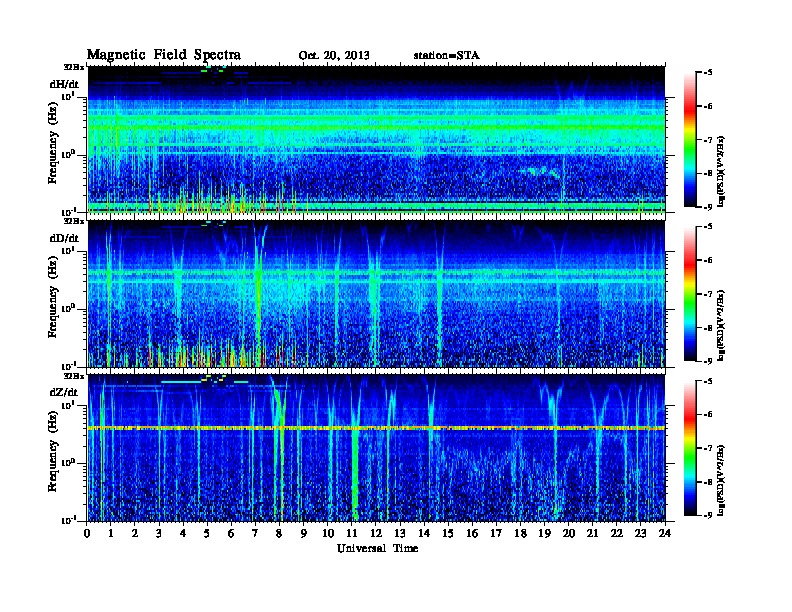Click hour "19" on the Universal Time axis
The image size is (792, 612).
coord(544,533)
